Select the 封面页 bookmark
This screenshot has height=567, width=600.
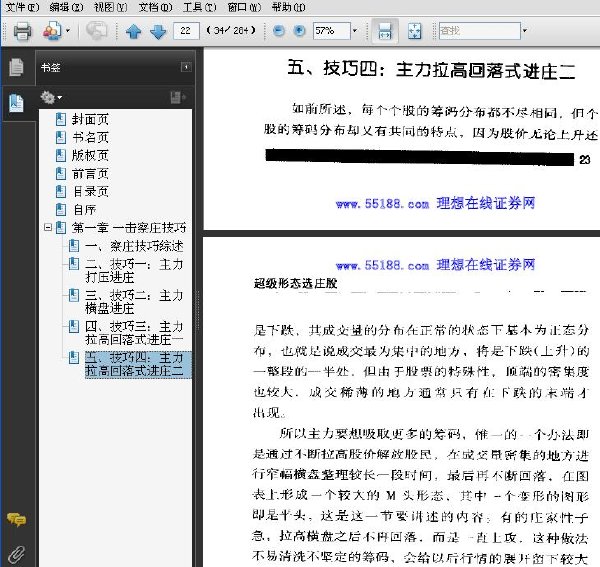click(90, 119)
